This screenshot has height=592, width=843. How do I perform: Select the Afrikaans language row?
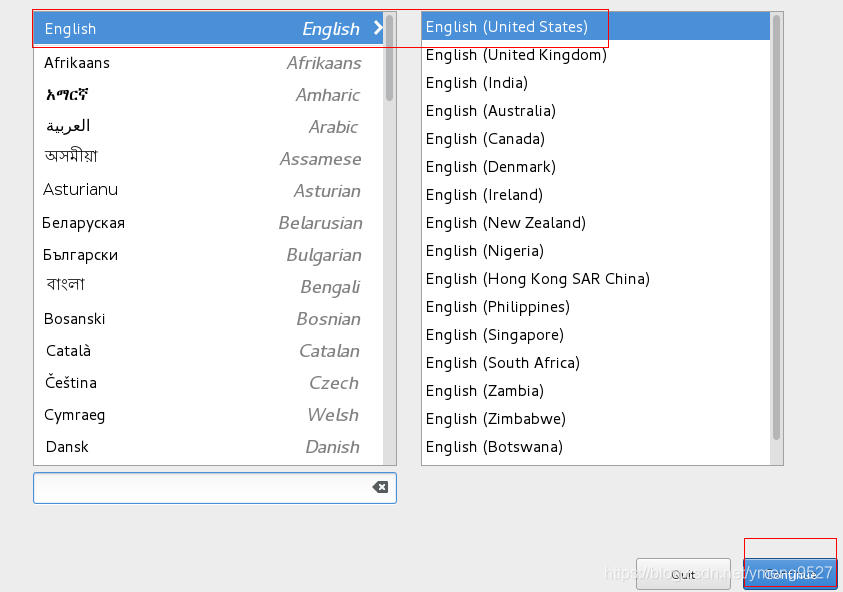coord(209,63)
